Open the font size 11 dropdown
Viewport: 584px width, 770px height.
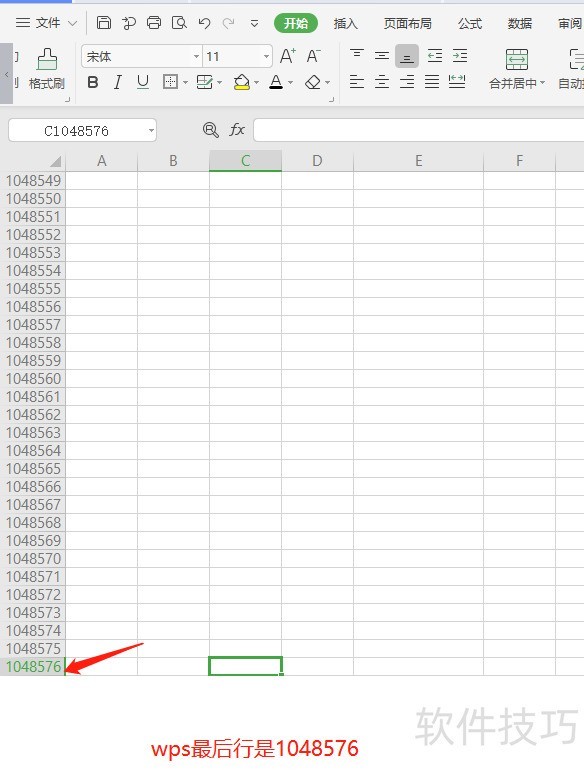click(x=266, y=57)
